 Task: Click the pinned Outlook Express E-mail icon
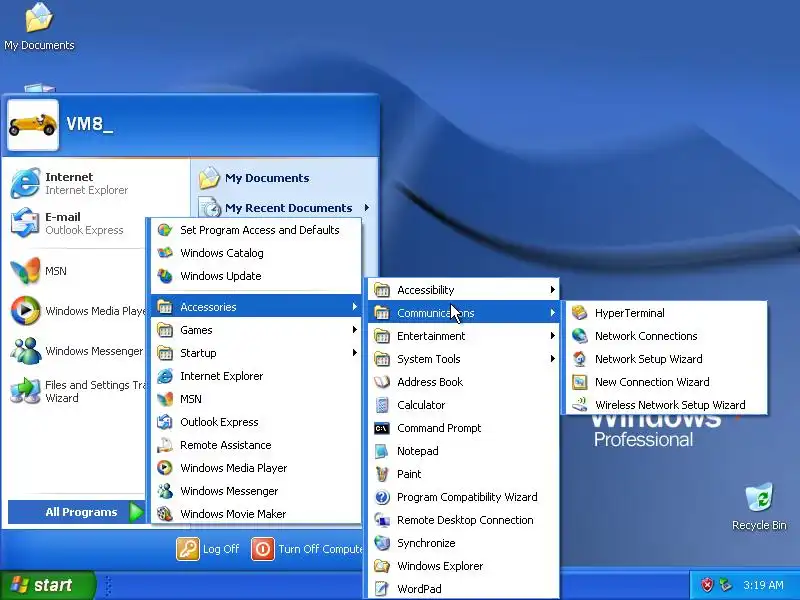click(25, 223)
